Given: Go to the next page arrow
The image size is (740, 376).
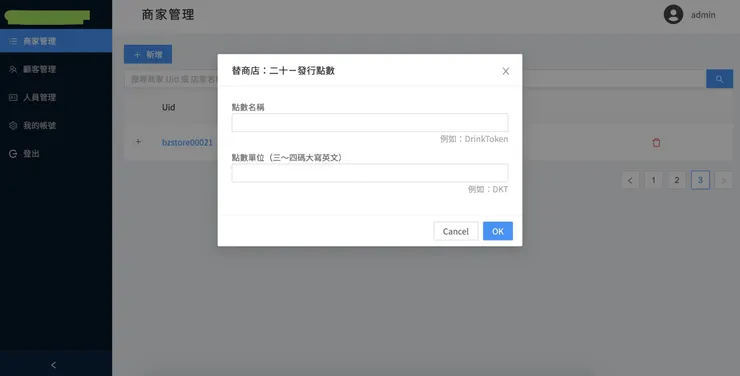Looking at the screenshot, I should 723,180.
